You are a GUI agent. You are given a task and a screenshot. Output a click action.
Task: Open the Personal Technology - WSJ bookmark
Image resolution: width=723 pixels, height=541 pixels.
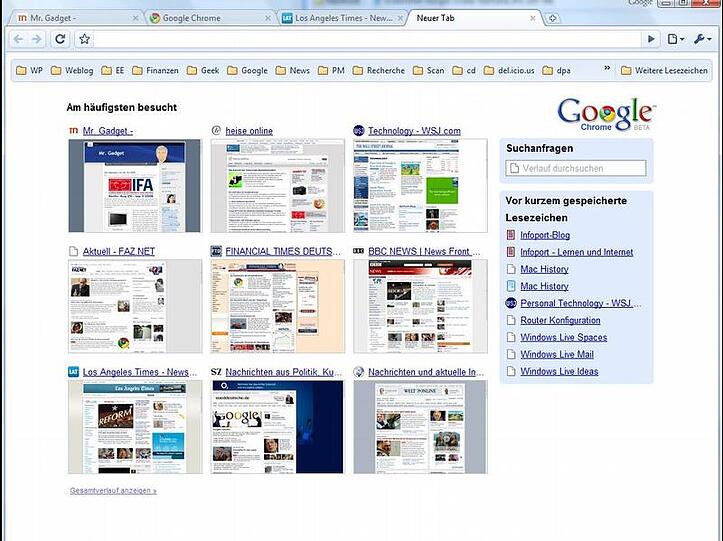tap(581, 303)
